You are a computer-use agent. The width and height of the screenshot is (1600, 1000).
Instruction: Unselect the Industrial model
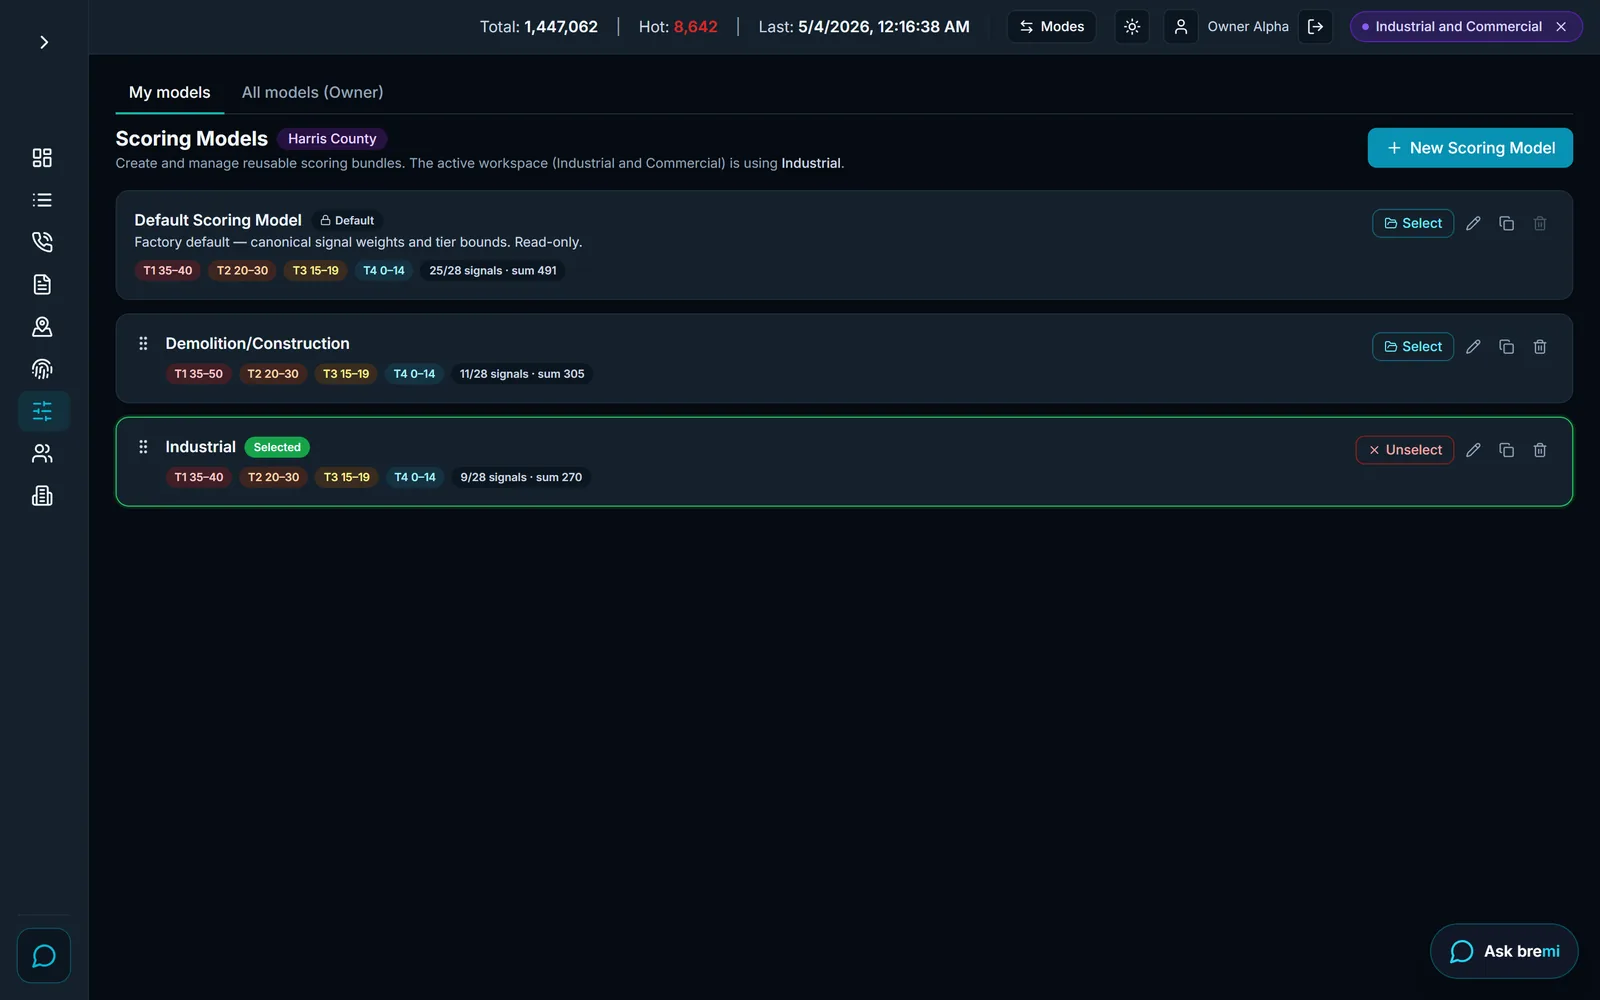pyautogui.click(x=1405, y=450)
